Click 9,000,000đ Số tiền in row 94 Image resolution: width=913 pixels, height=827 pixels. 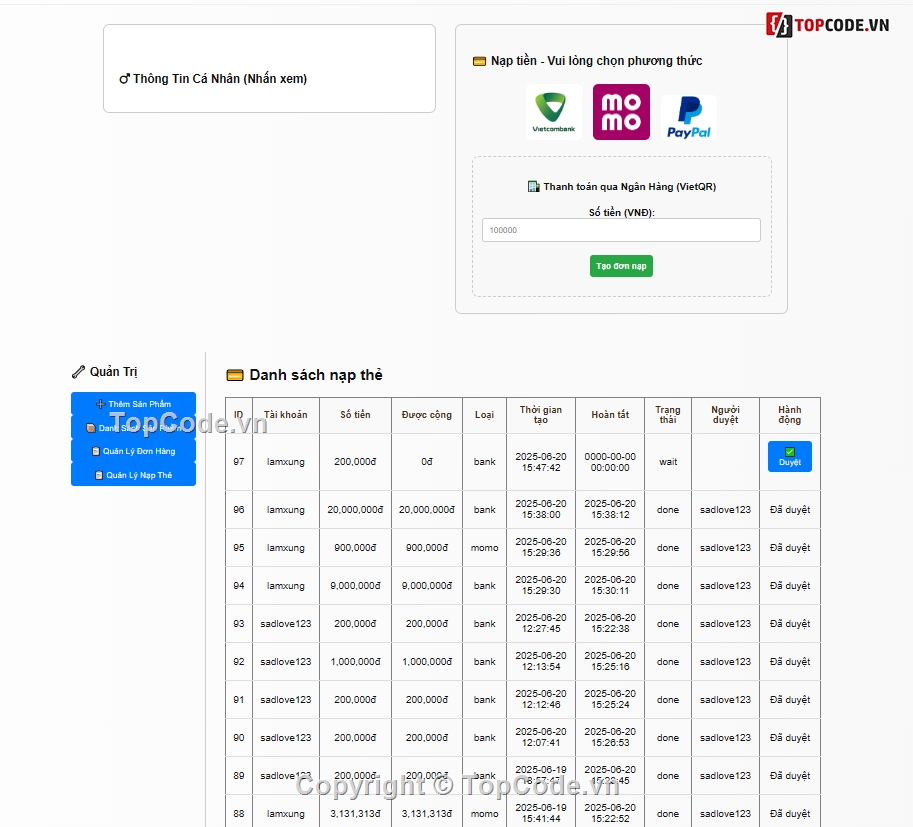pos(355,585)
